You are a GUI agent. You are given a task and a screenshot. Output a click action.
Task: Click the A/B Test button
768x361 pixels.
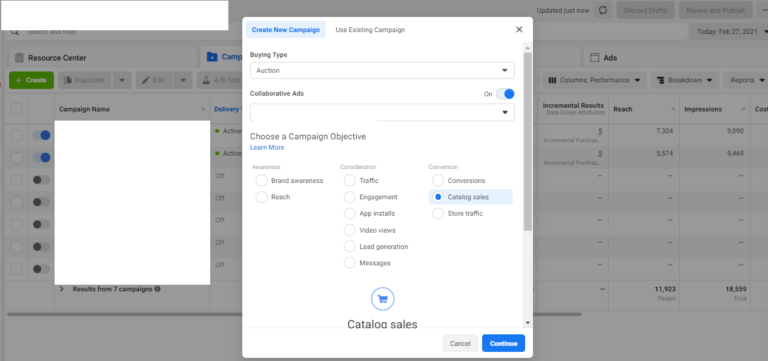220,80
